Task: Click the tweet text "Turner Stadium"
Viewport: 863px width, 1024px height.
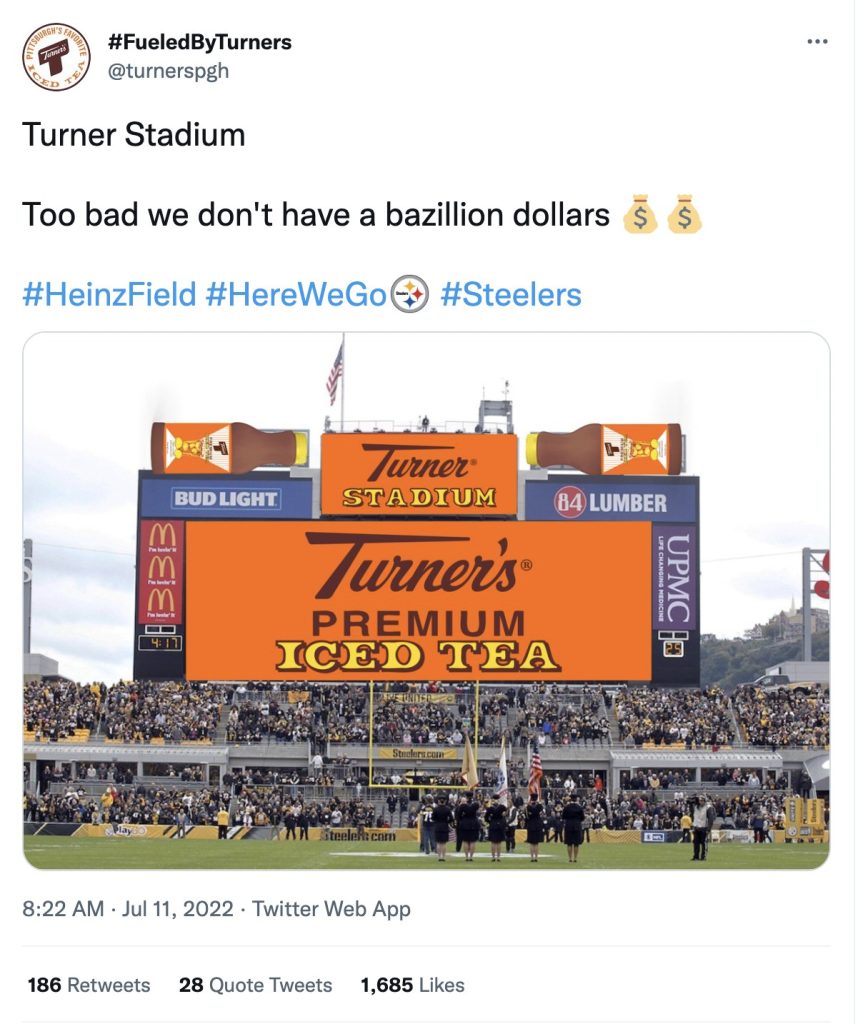Action: (x=133, y=135)
